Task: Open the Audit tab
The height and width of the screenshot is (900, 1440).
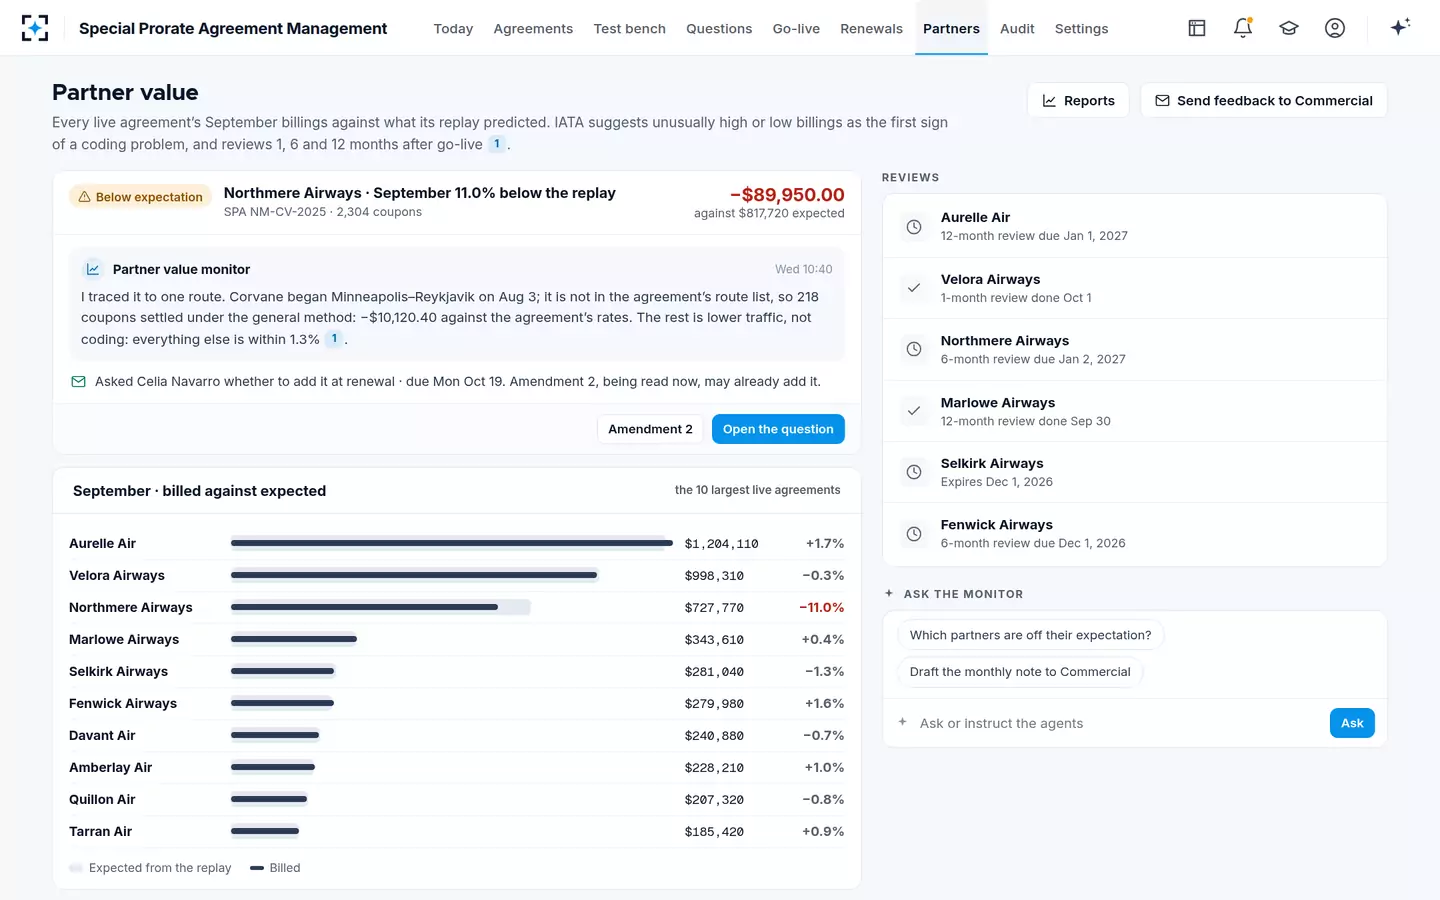Action: (x=1017, y=29)
